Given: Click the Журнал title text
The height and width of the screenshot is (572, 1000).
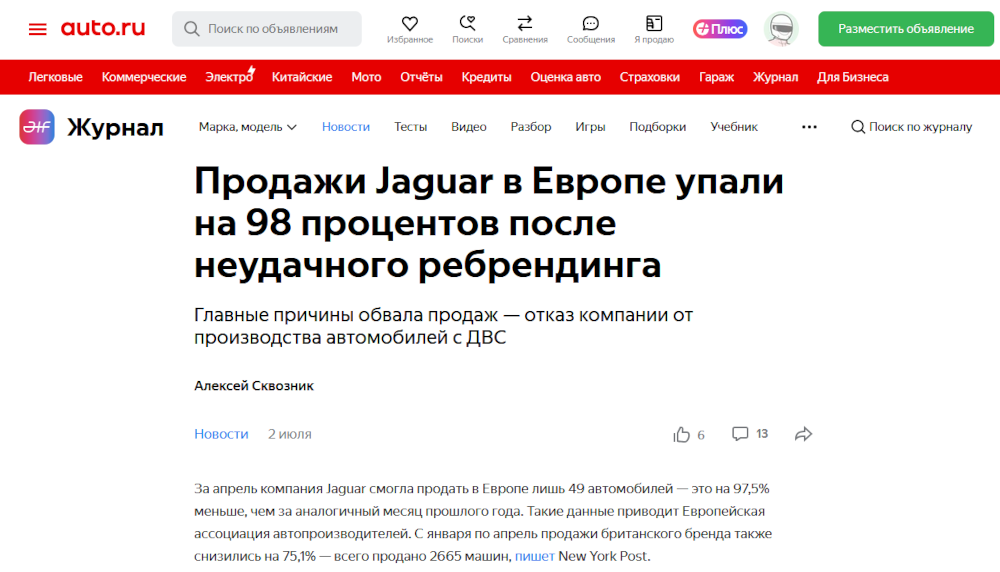Looking at the screenshot, I should pyautogui.click(x=115, y=128).
